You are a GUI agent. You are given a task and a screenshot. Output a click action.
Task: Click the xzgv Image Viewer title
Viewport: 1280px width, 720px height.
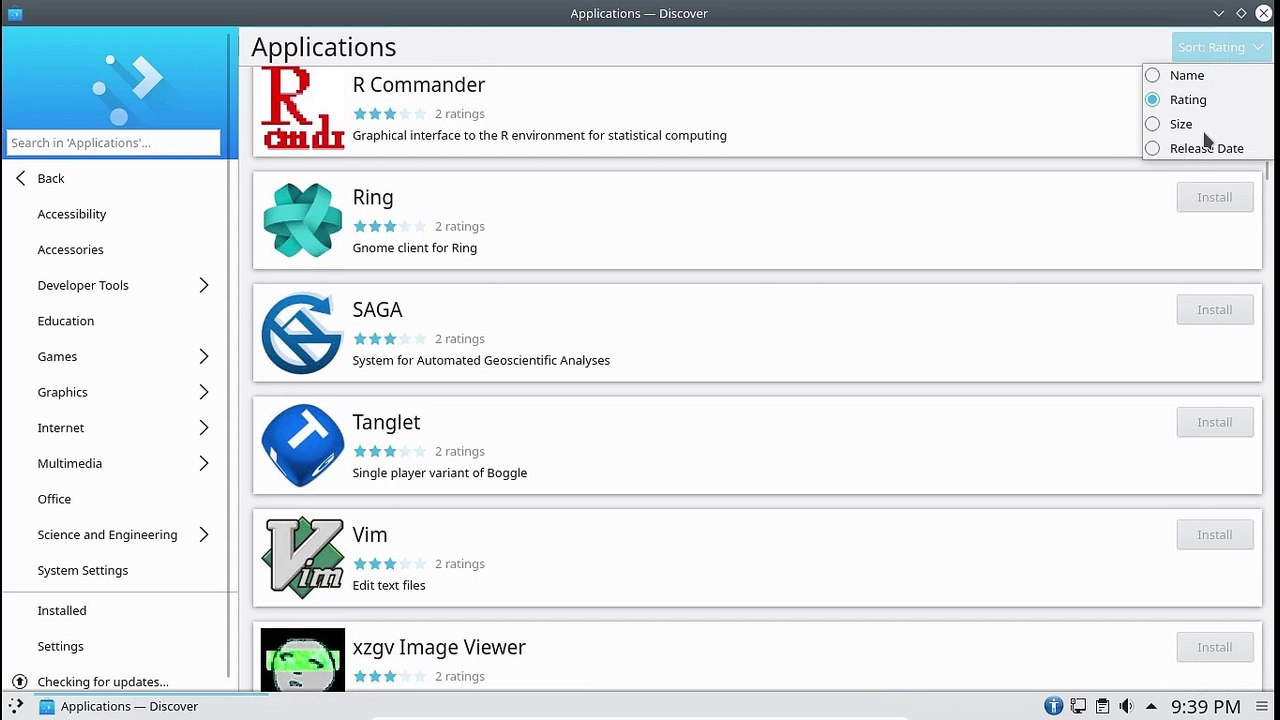click(439, 647)
